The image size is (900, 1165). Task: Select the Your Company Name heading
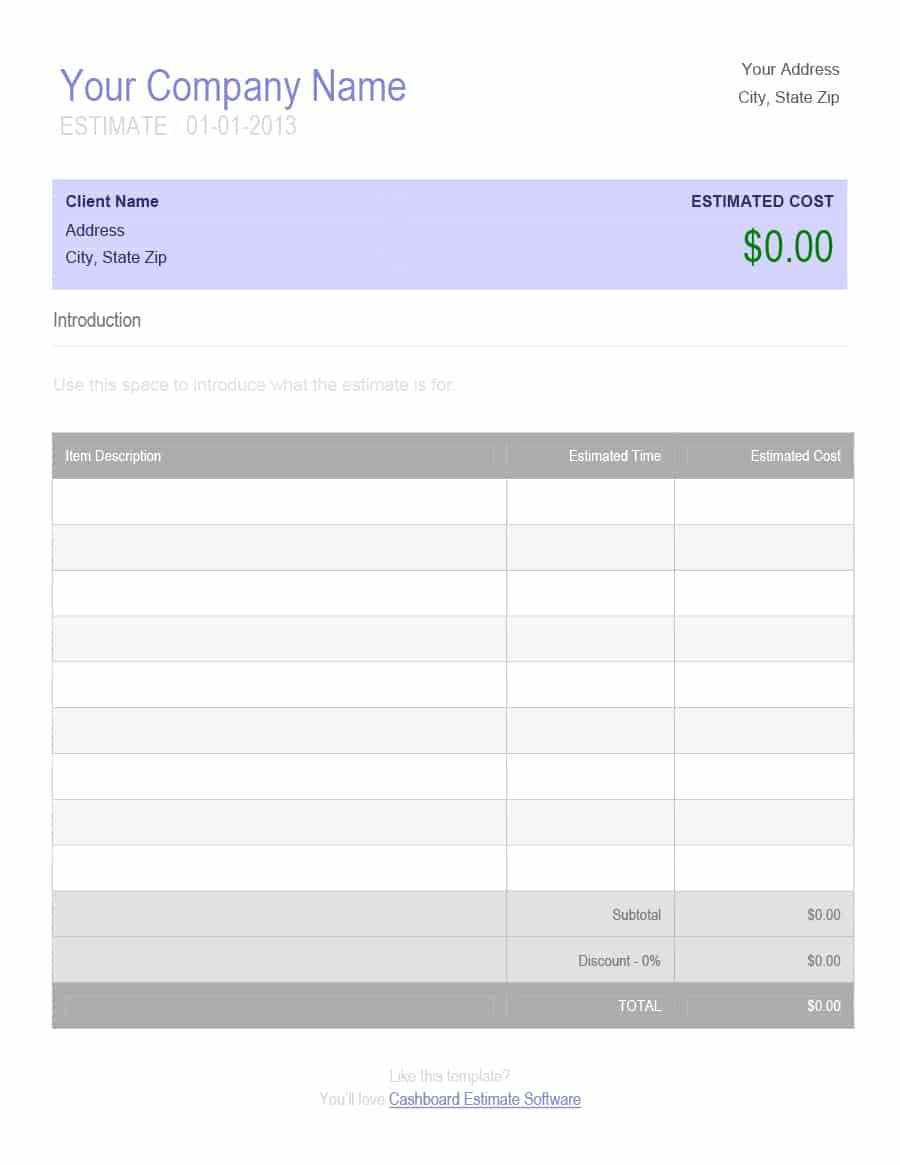(233, 86)
